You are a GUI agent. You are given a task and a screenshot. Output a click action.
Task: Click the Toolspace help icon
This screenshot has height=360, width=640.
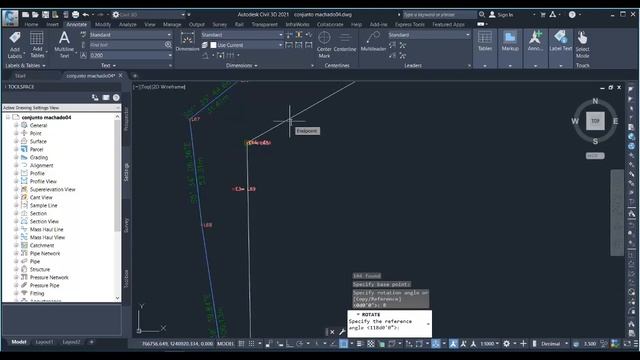(116, 98)
